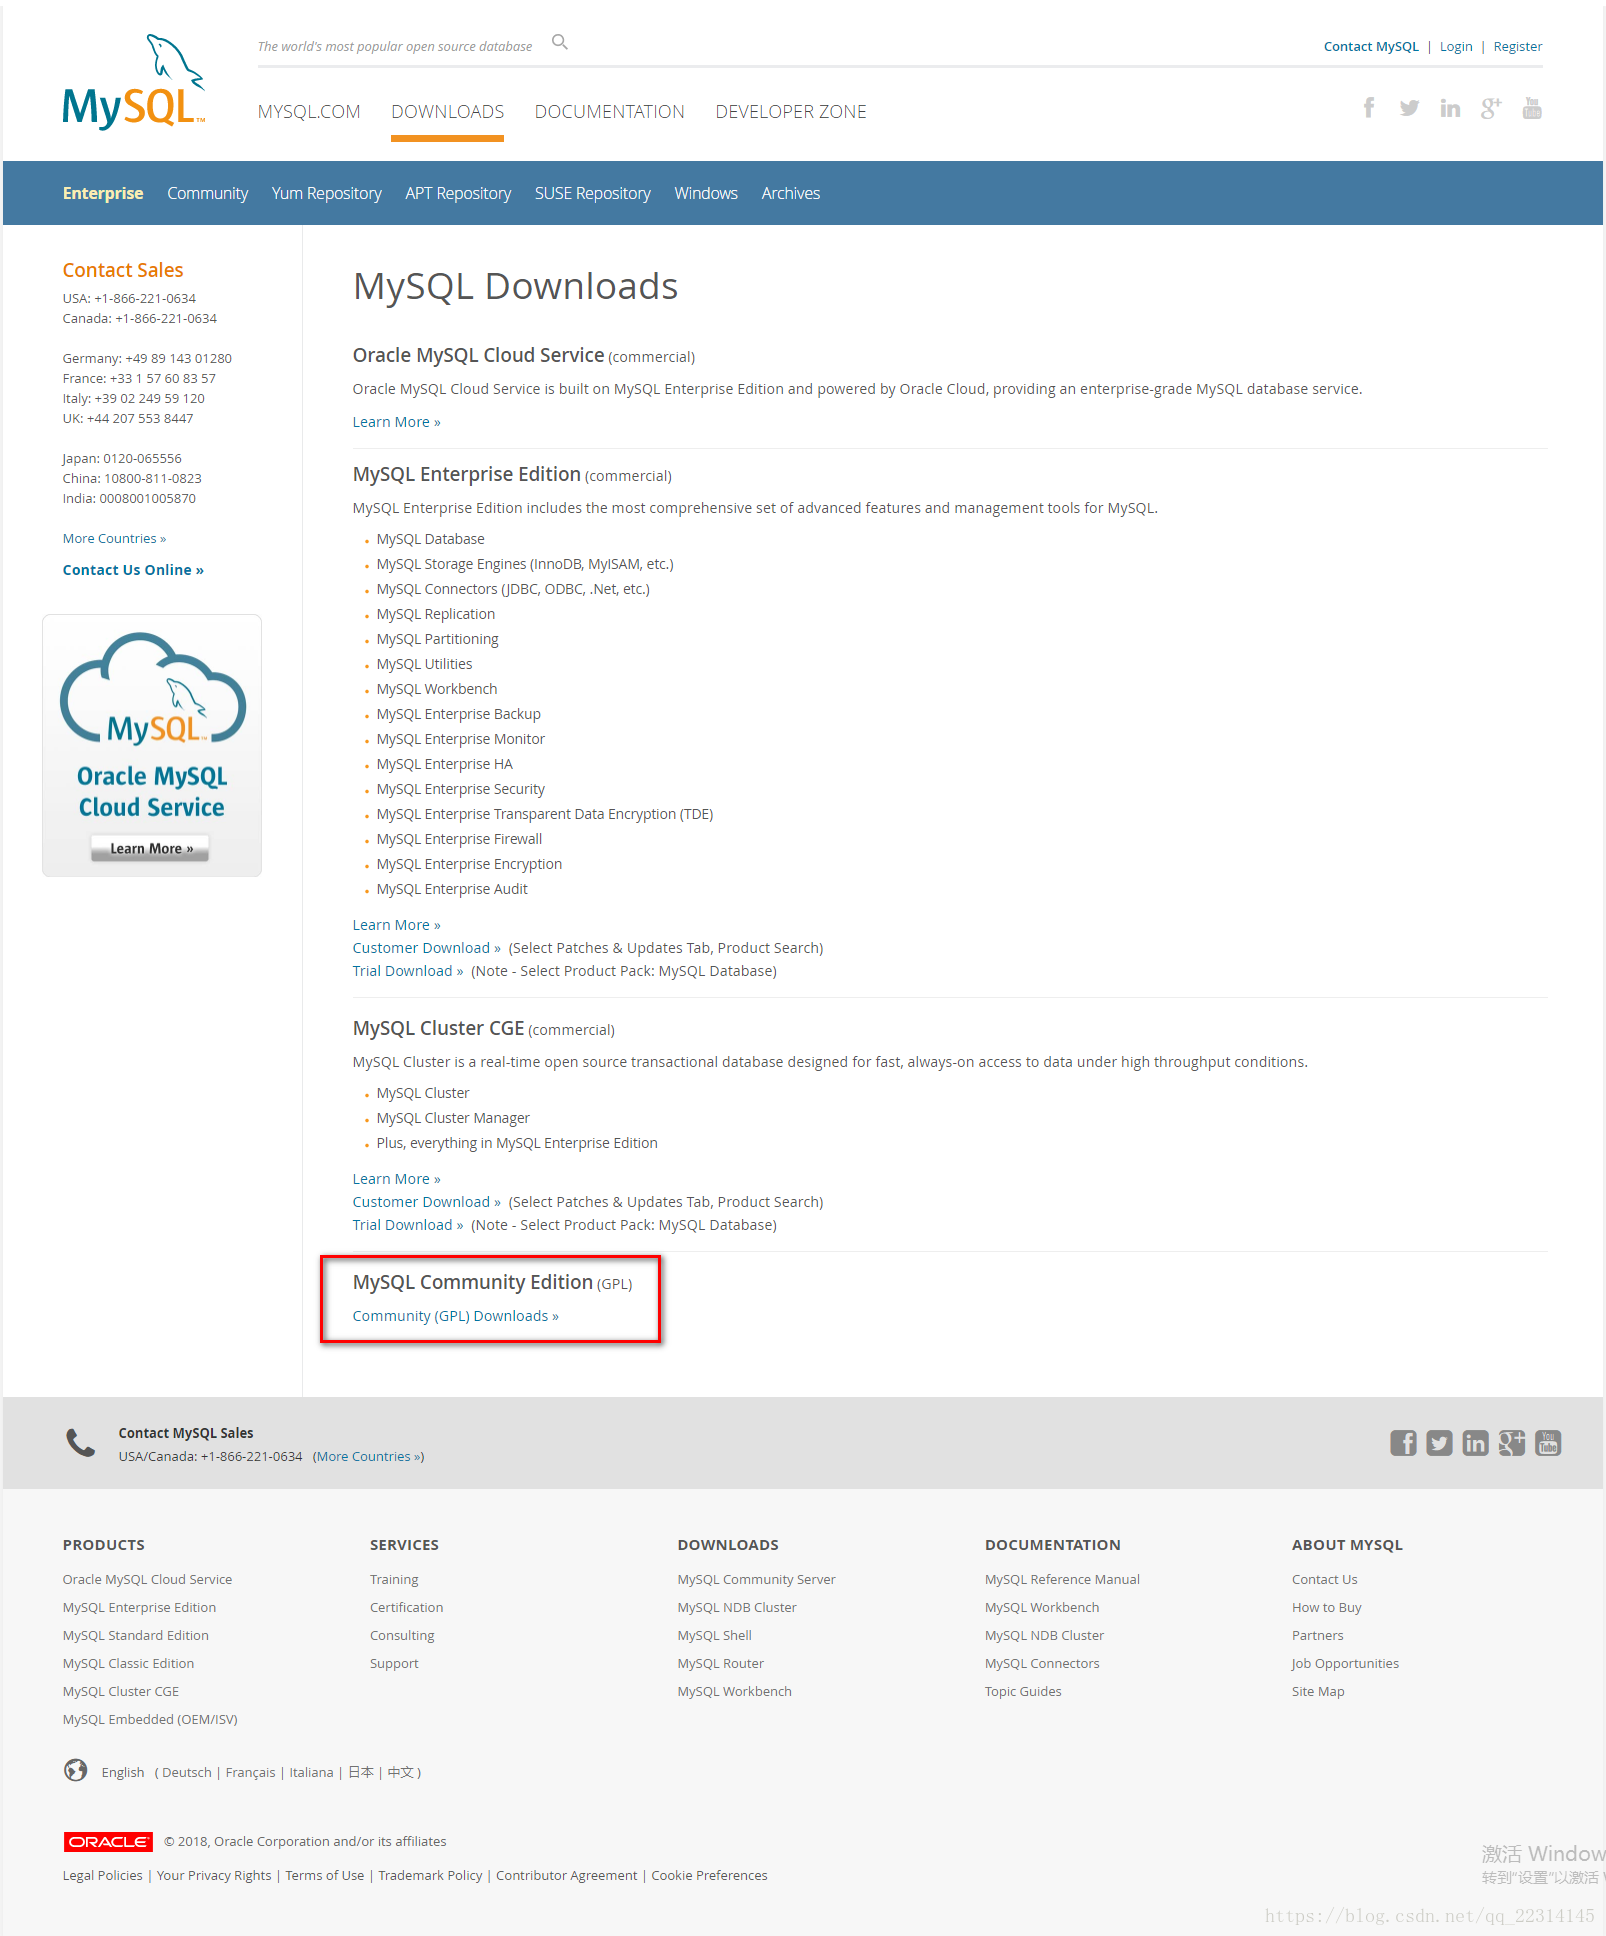
Task: Click Learn More button on cloud banner
Action: [150, 848]
